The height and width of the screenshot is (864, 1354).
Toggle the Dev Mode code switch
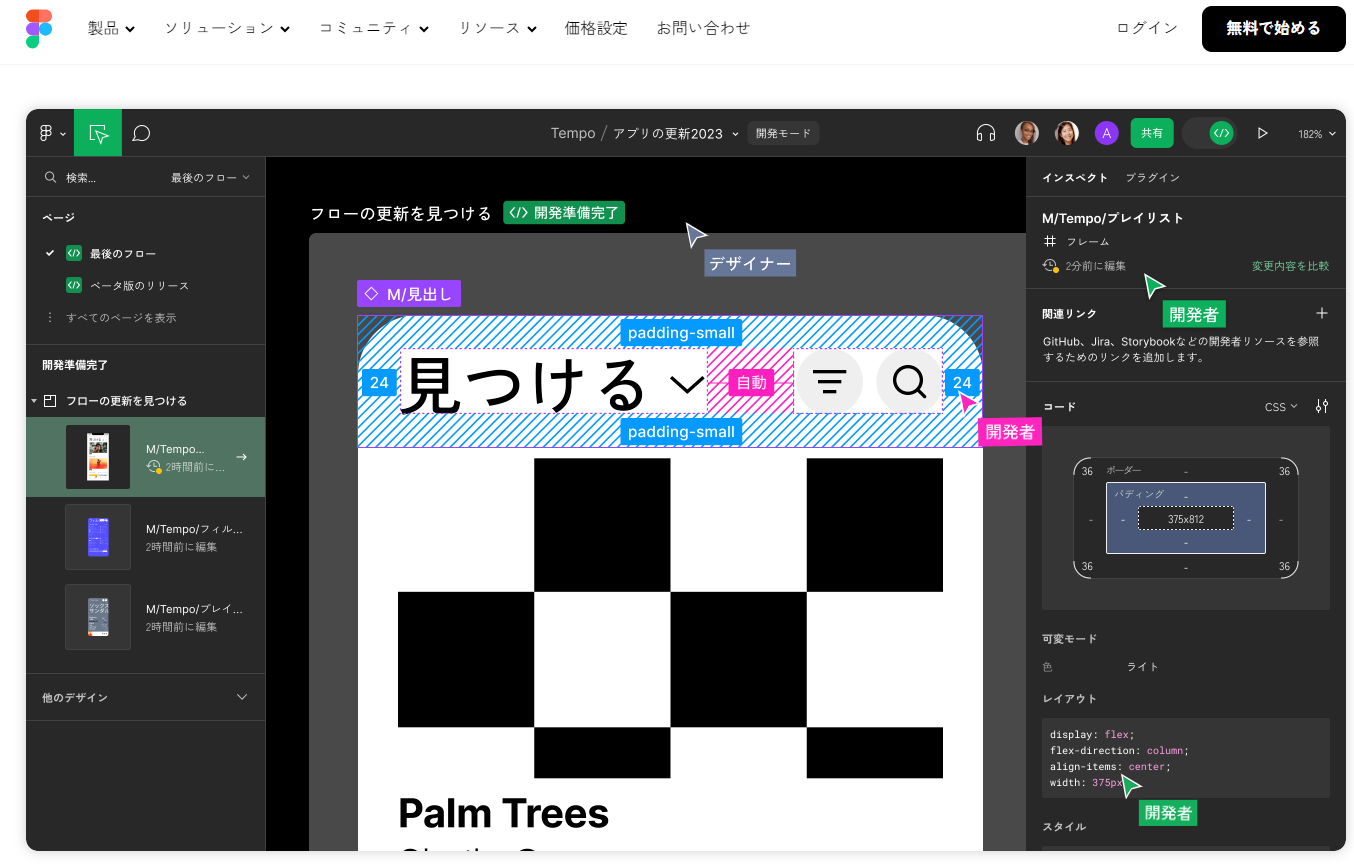(1210, 133)
